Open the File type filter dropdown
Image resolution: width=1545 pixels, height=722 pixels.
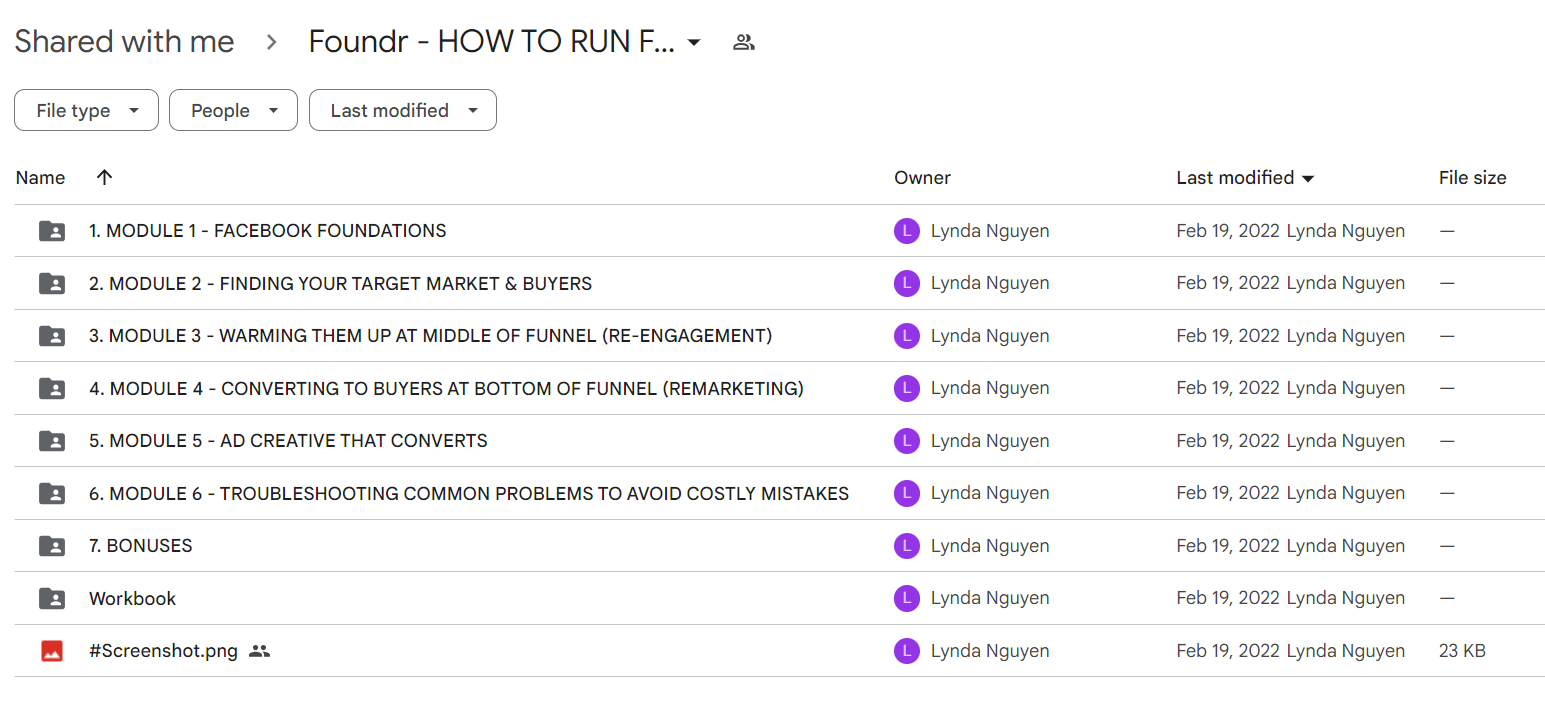pyautogui.click(x=86, y=110)
